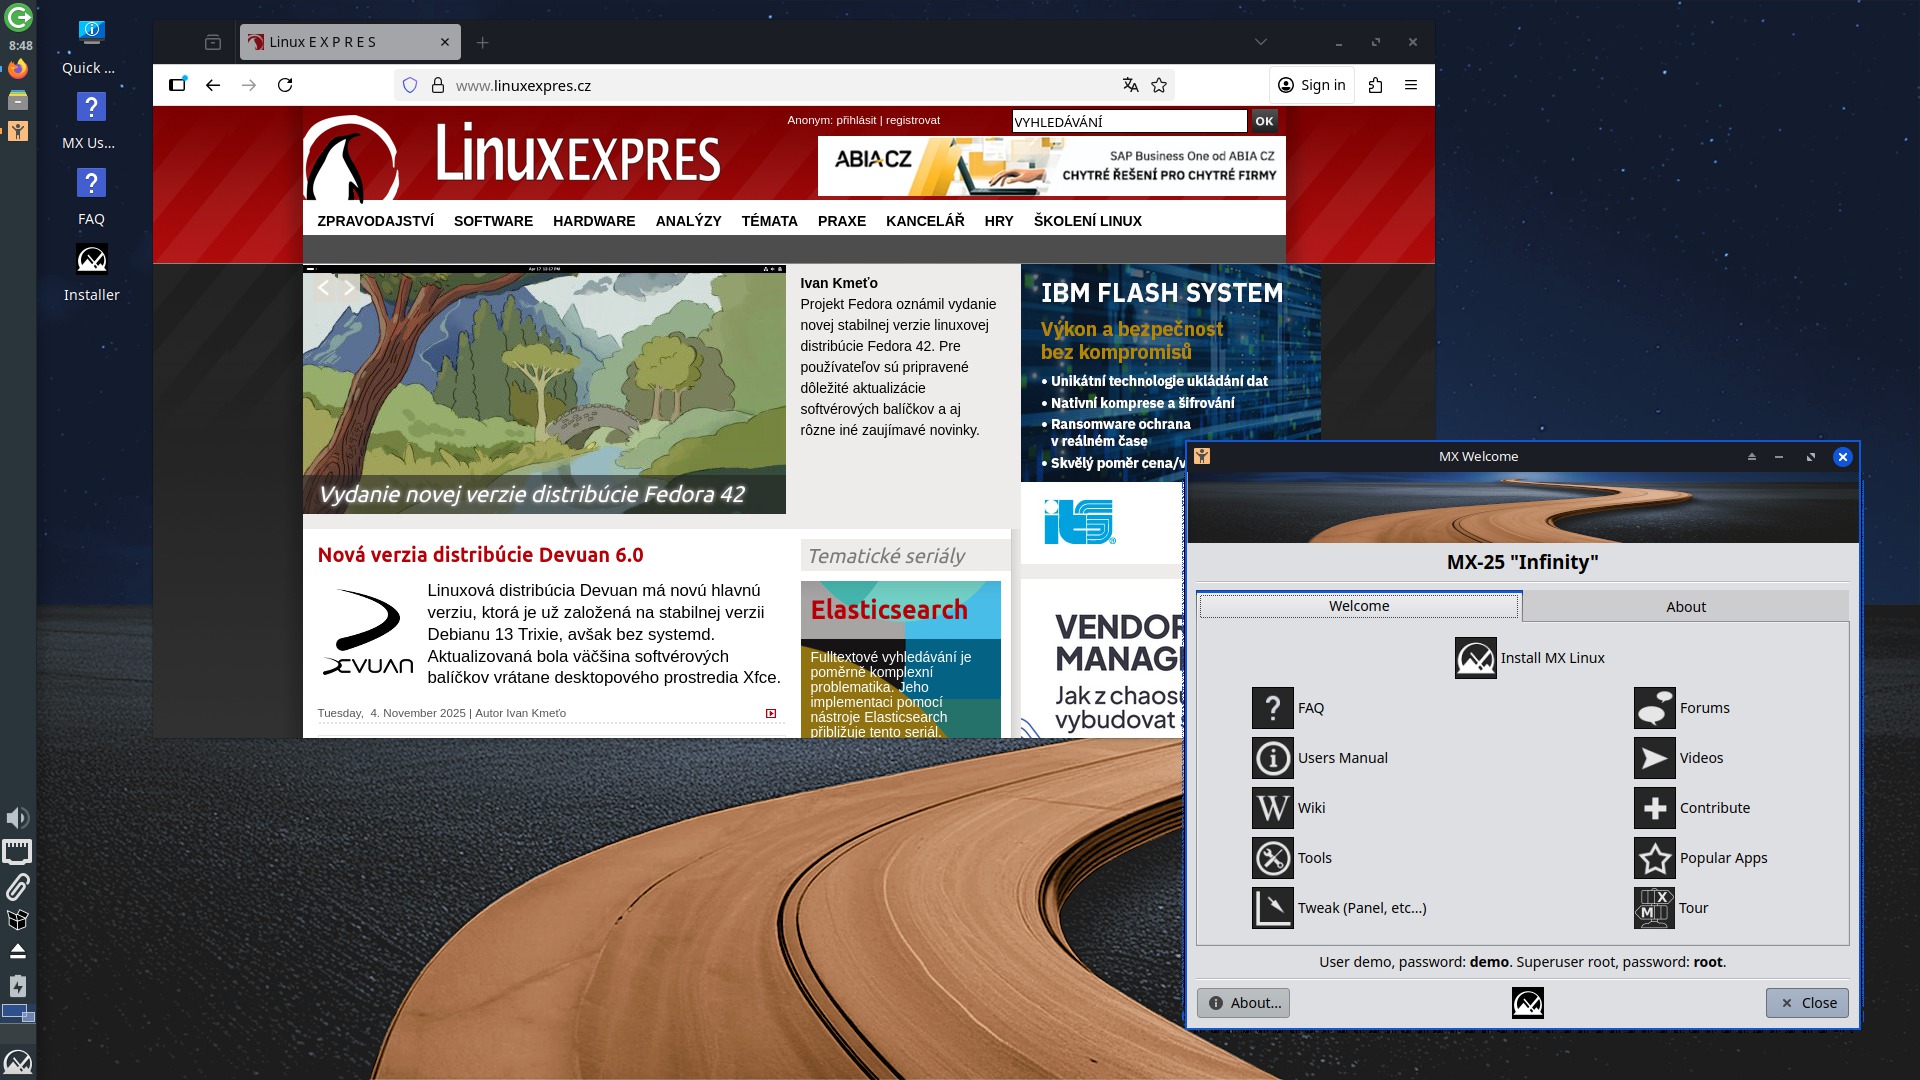Click tracking protection shield icon

(x=409, y=85)
